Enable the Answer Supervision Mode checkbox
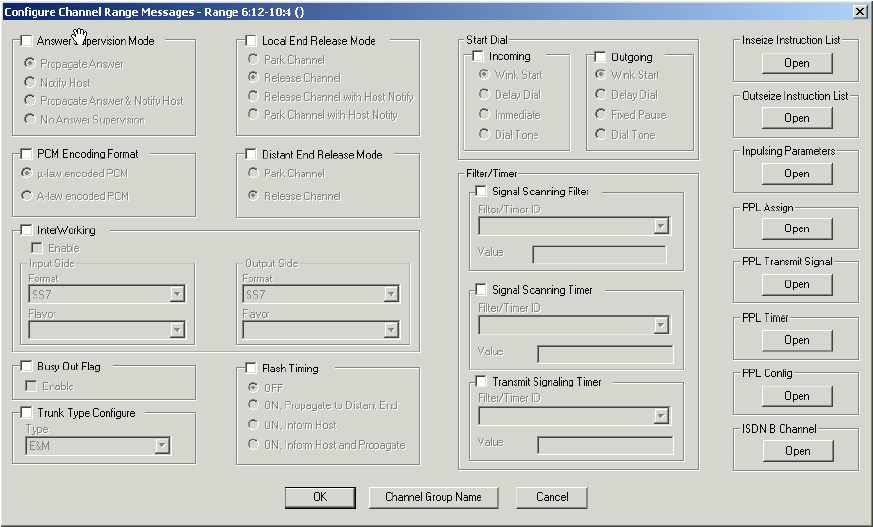The width and height of the screenshot is (873, 527). (x=26, y=42)
